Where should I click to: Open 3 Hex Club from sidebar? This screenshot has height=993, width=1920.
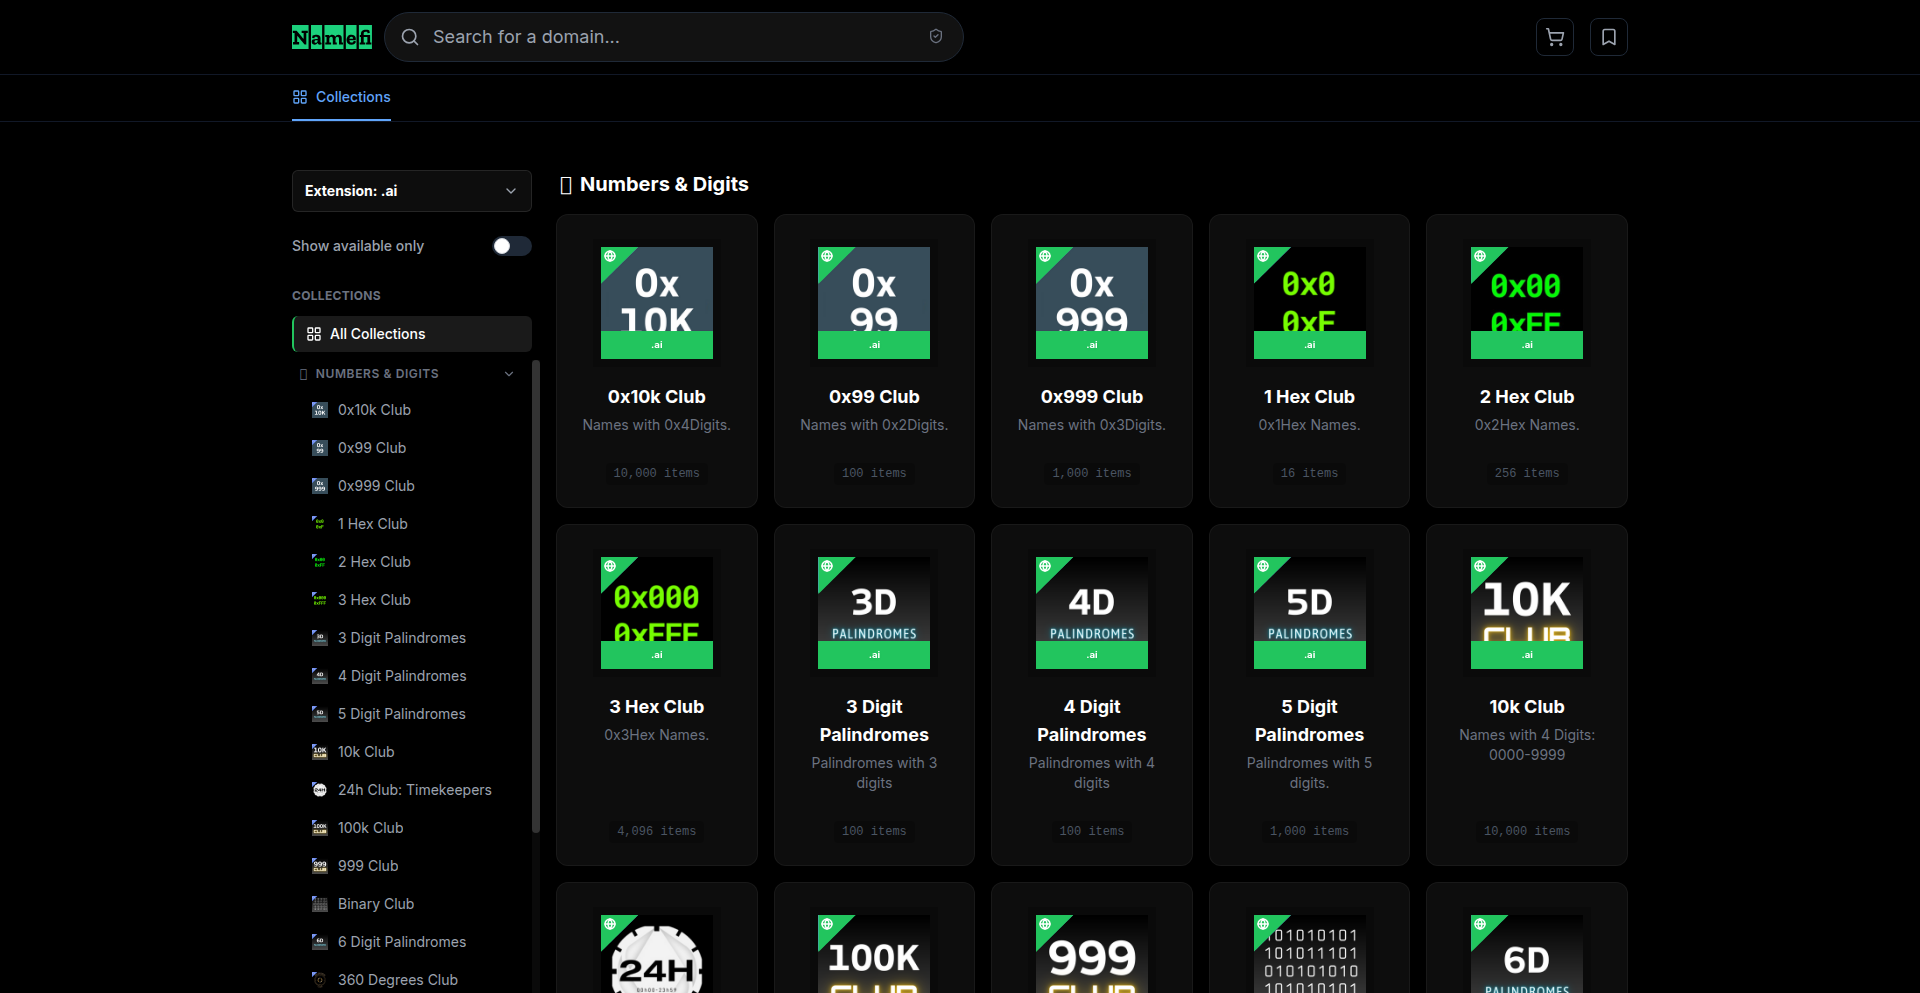coord(374,600)
